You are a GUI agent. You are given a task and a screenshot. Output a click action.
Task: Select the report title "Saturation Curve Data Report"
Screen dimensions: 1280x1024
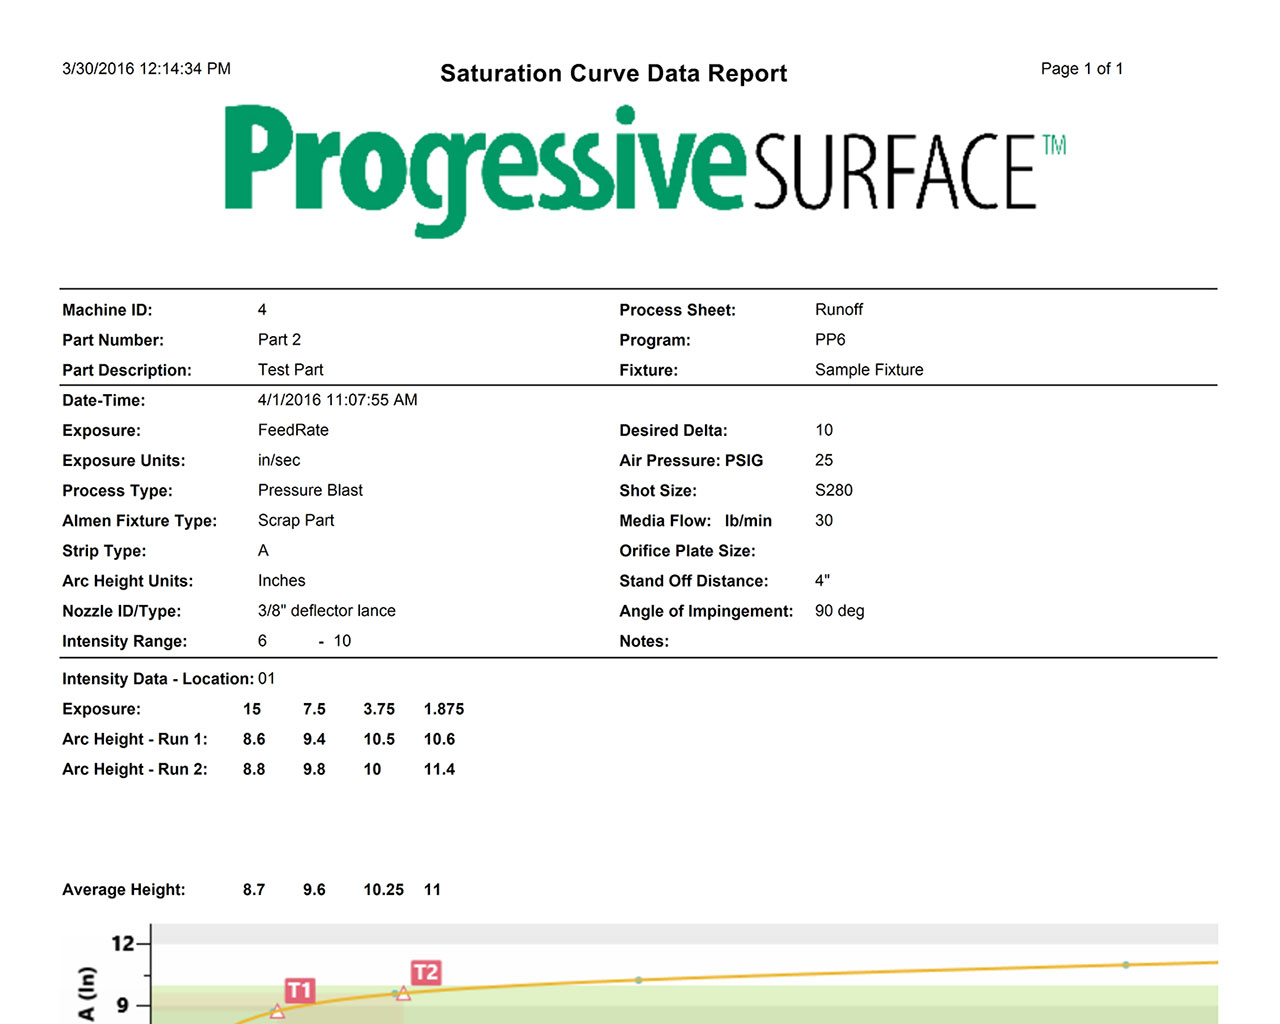[x=614, y=73]
